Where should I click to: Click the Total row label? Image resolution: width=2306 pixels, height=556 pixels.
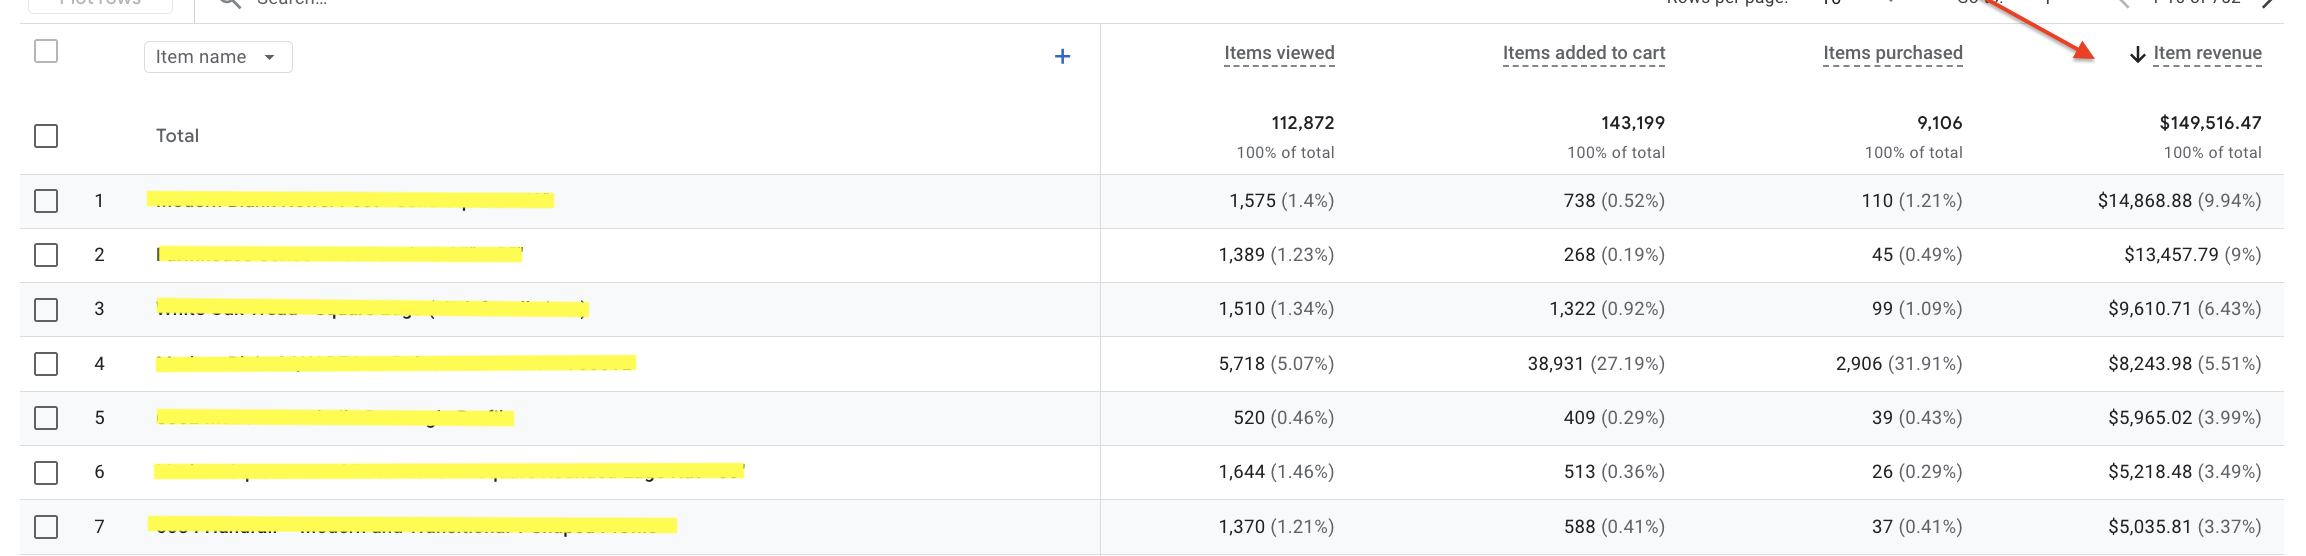pyautogui.click(x=177, y=136)
